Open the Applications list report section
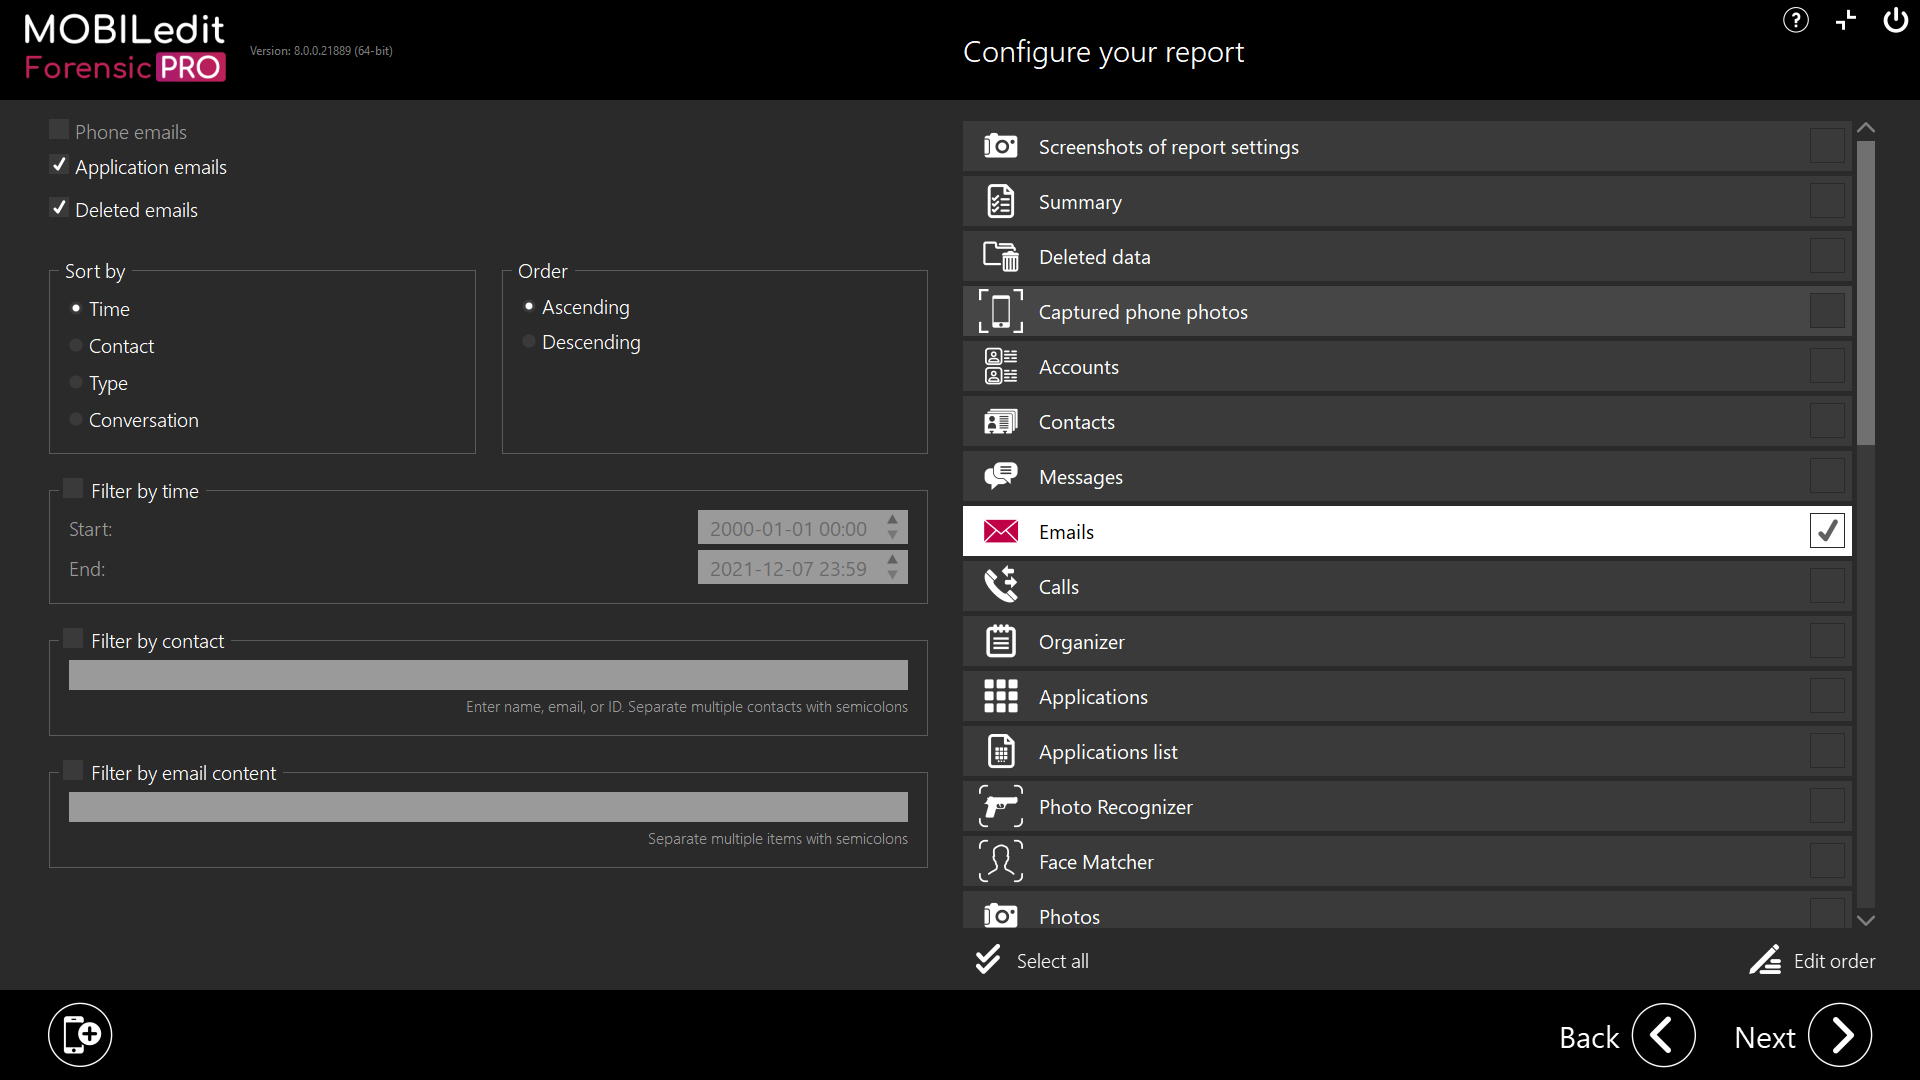 (1108, 752)
